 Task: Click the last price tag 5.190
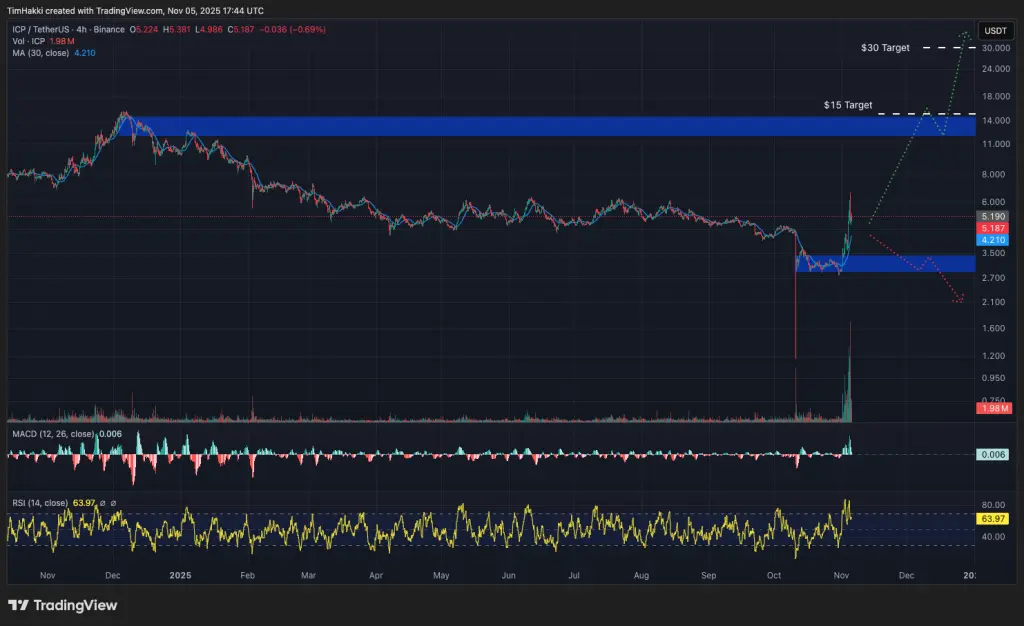(x=993, y=216)
